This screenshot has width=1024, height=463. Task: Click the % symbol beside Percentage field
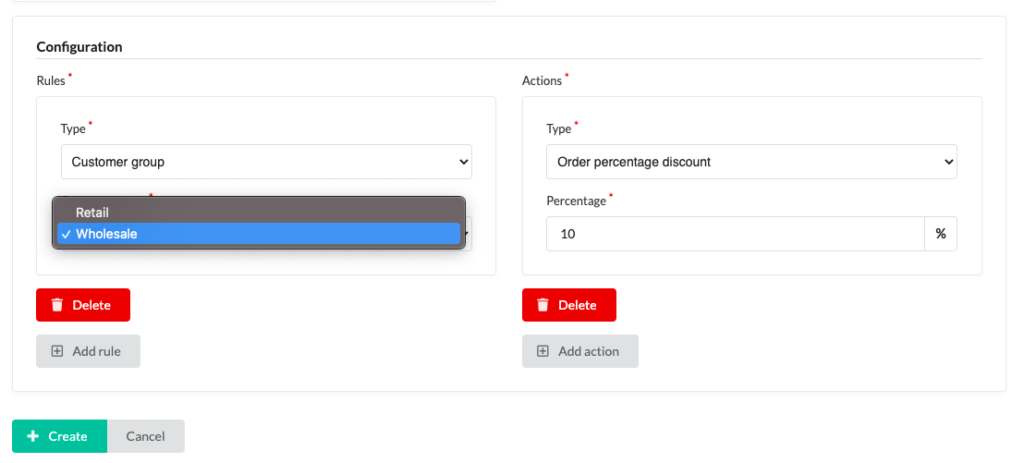[x=940, y=234]
